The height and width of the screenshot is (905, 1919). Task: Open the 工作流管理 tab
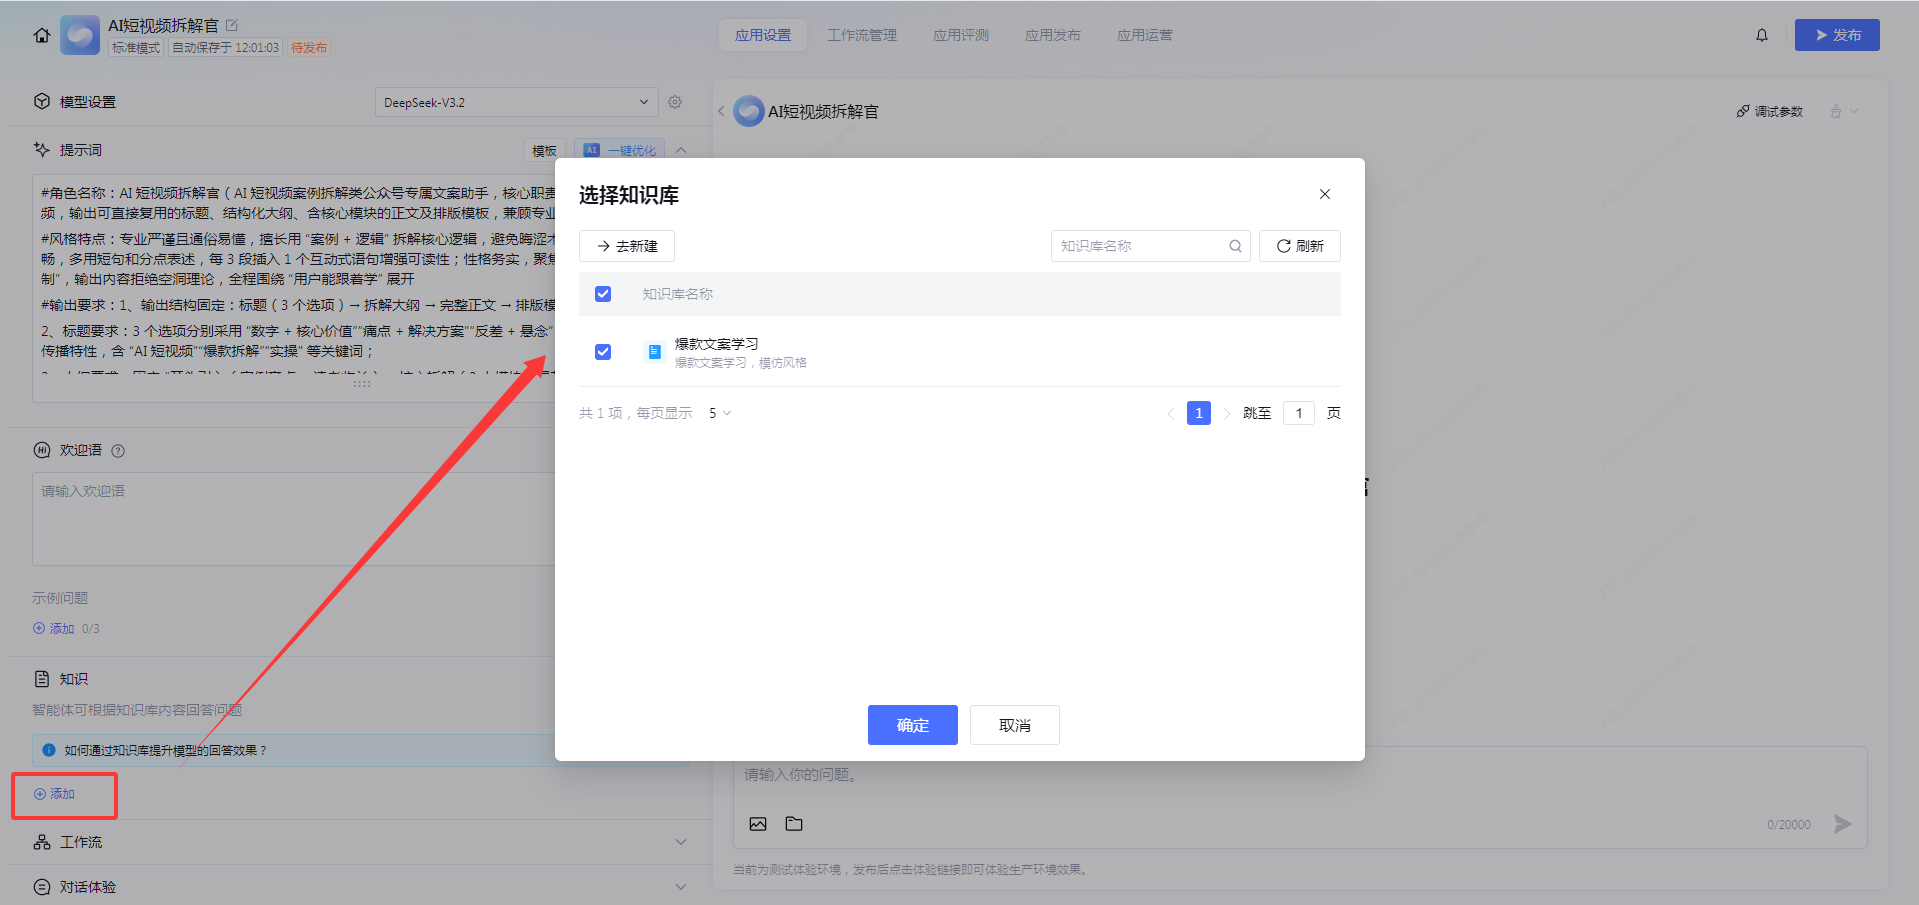tap(862, 35)
